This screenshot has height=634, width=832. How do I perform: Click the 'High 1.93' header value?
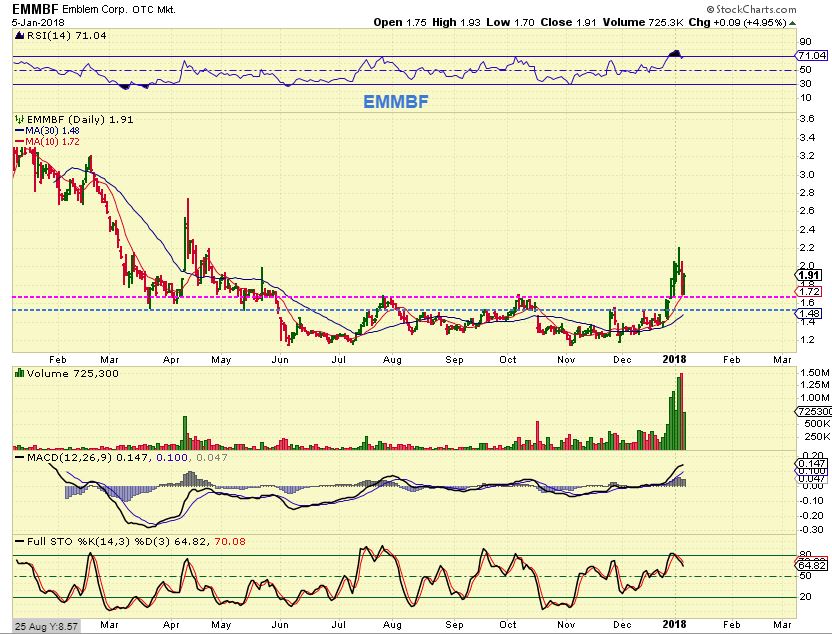click(x=456, y=22)
